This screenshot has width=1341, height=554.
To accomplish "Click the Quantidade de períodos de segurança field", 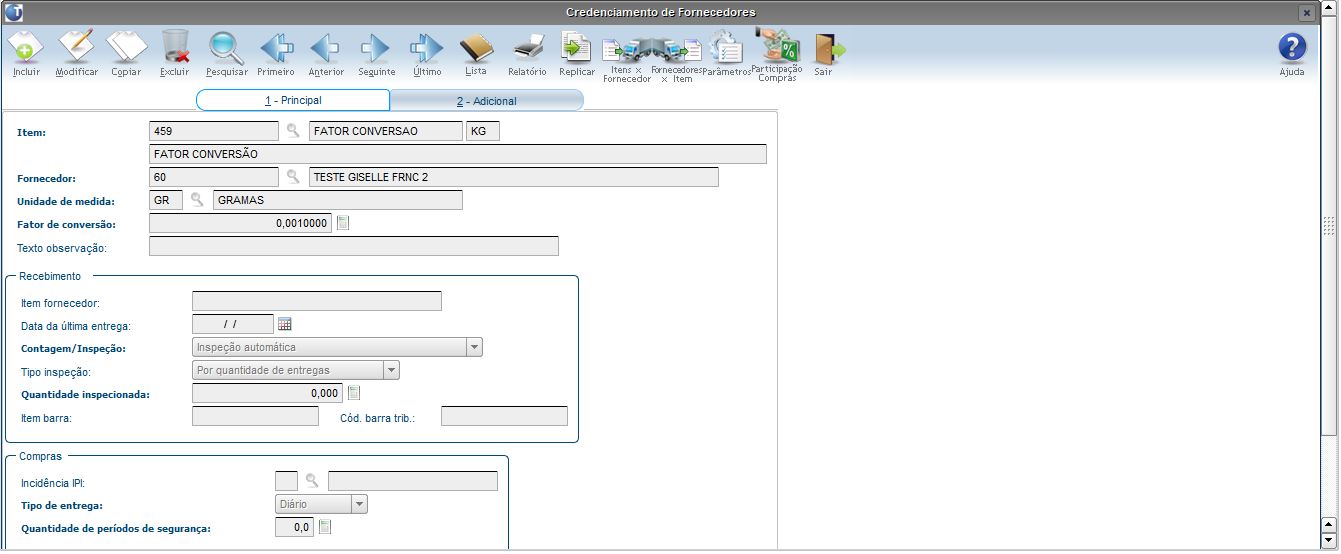I will (295, 527).
